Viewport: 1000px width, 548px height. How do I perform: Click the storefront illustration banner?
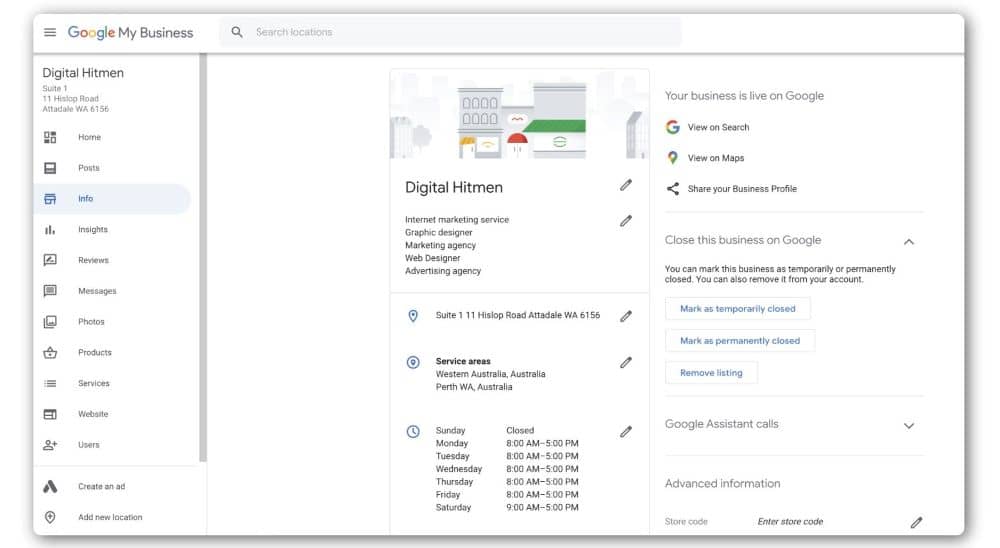(x=519, y=115)
